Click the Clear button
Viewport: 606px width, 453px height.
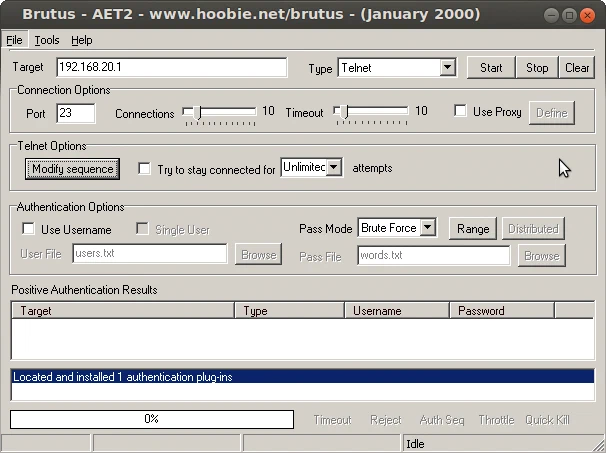577,68
